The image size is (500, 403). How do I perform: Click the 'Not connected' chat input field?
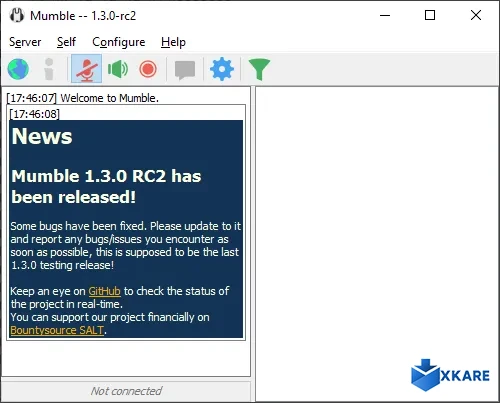click(126, 391)
